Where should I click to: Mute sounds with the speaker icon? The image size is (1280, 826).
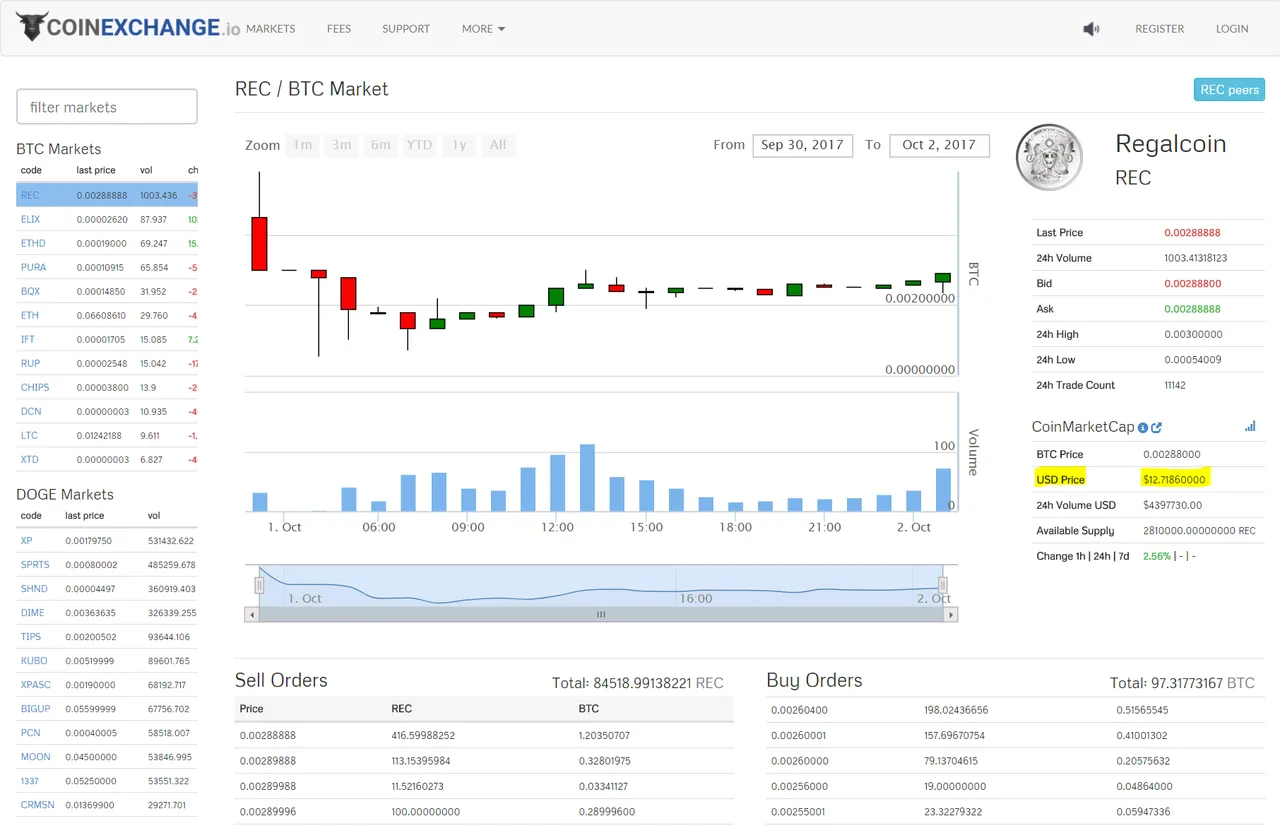[1091, 29]
